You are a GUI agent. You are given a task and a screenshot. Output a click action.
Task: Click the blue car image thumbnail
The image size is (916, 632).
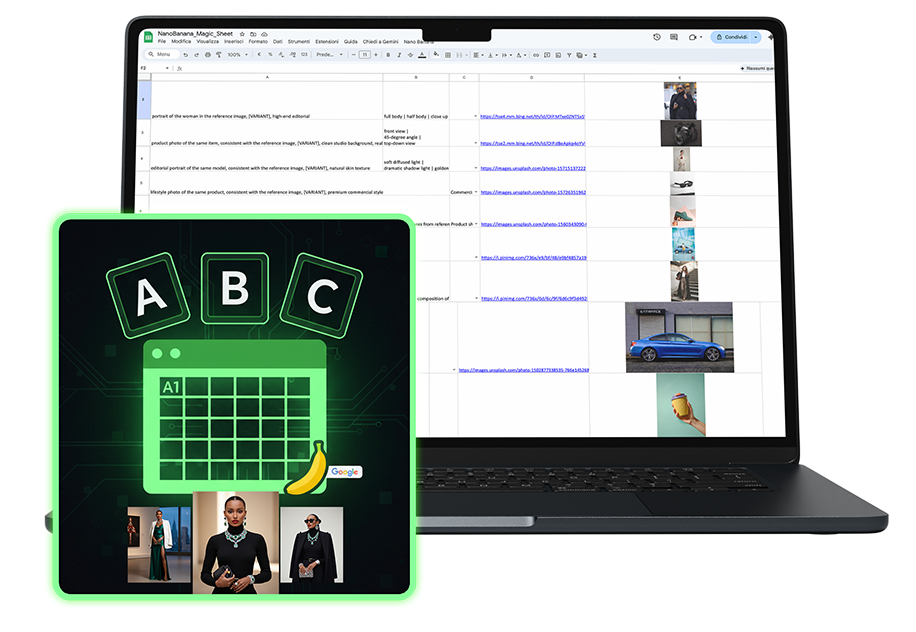click(x=679, y=337)
